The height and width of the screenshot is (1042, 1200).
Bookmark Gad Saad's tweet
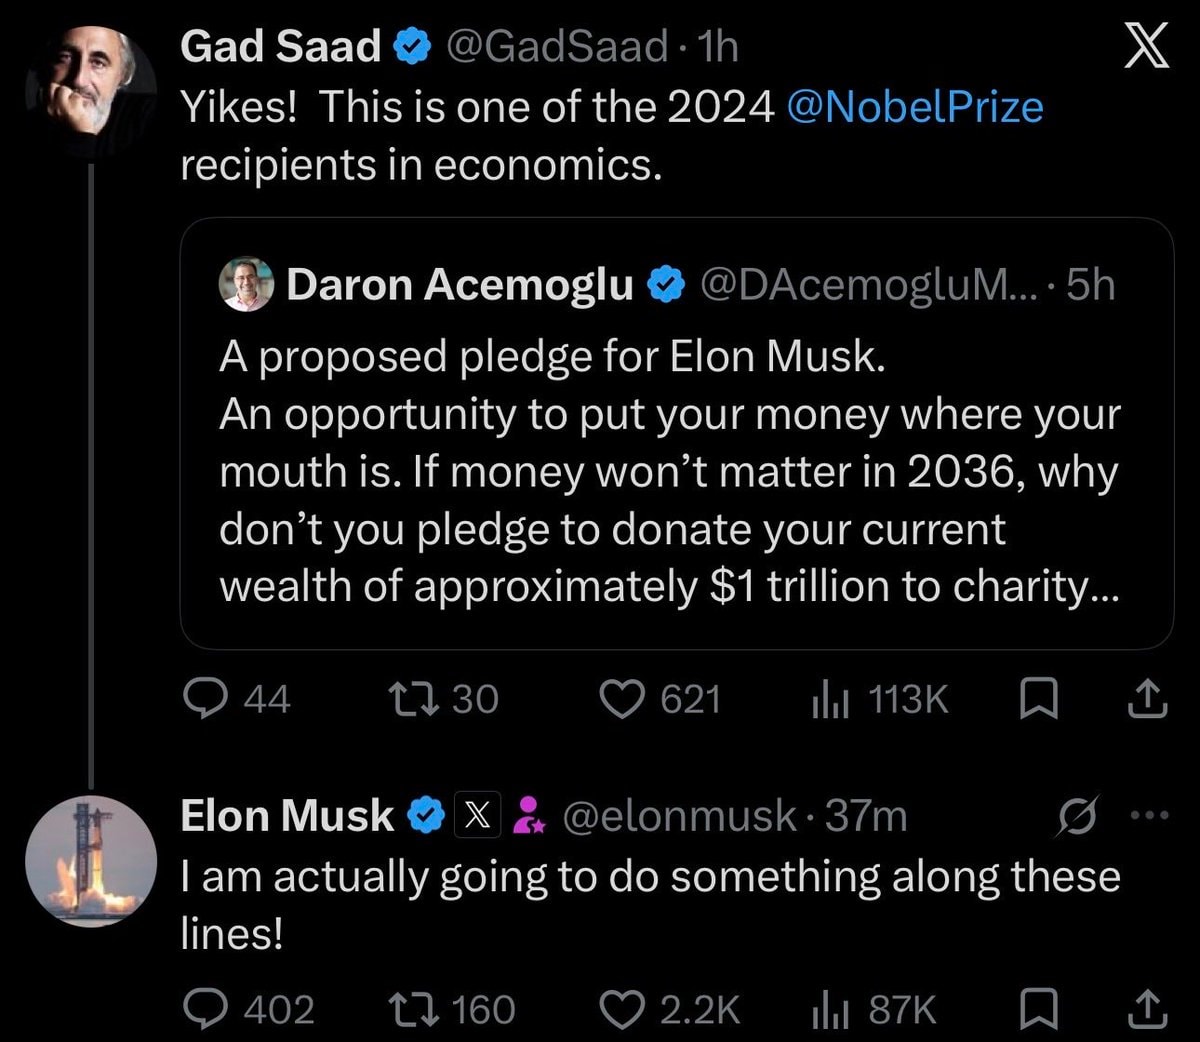[x=1037, y=699]
